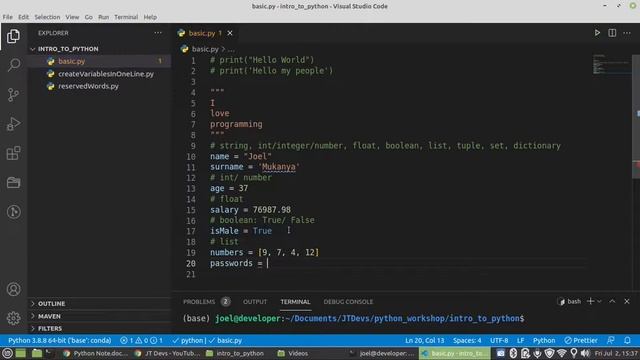Open the Terminal menu
Viewport: 640px width, 360px height.
(x=126, y=17)
